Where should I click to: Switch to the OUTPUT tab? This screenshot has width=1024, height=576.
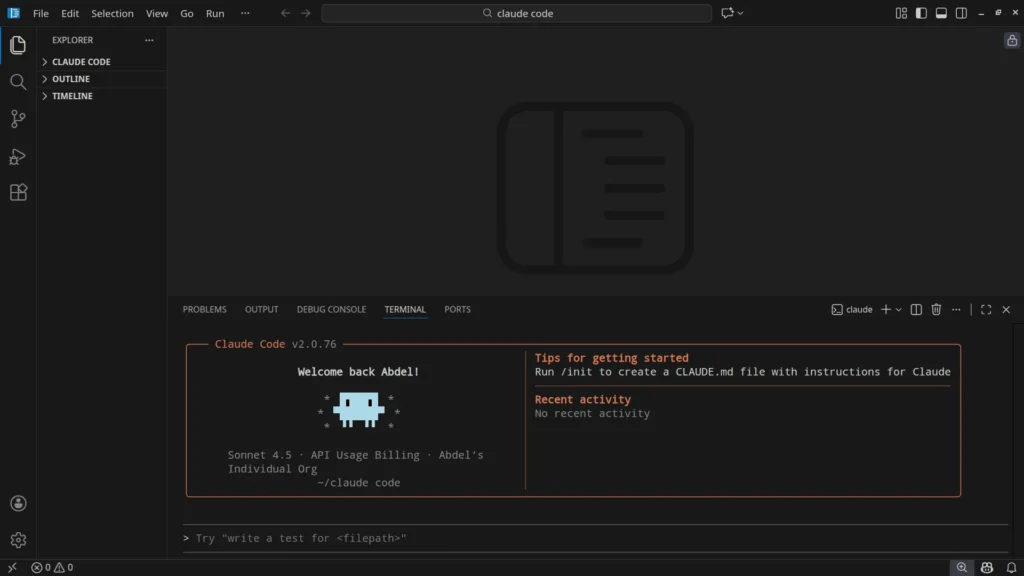pos(261,310)
